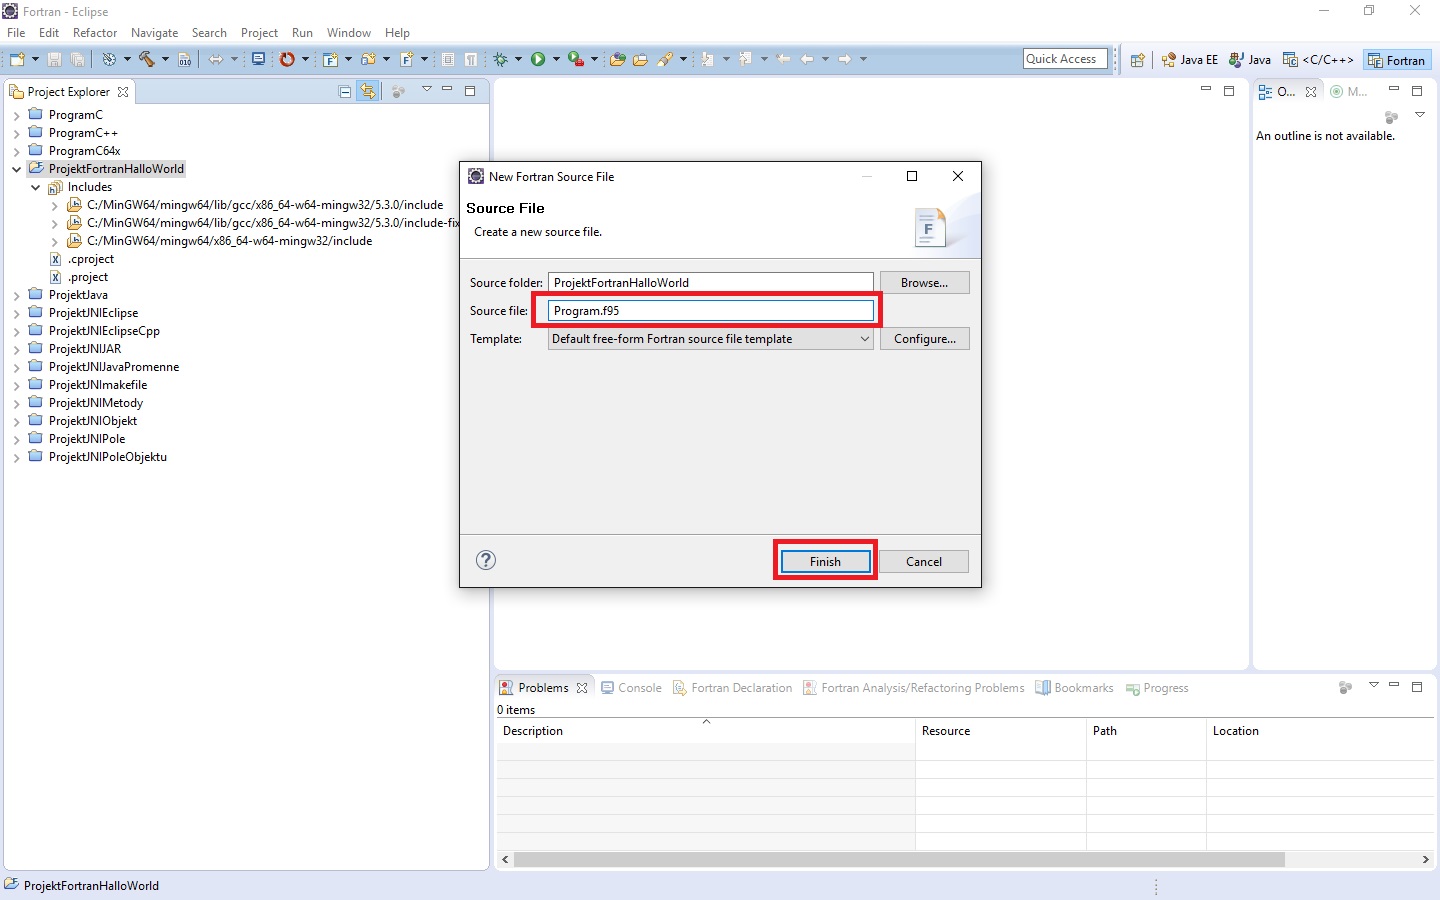Maximize the Problems panel
The width and height of the screenshot is (1440, 900).
(1417, 687)
